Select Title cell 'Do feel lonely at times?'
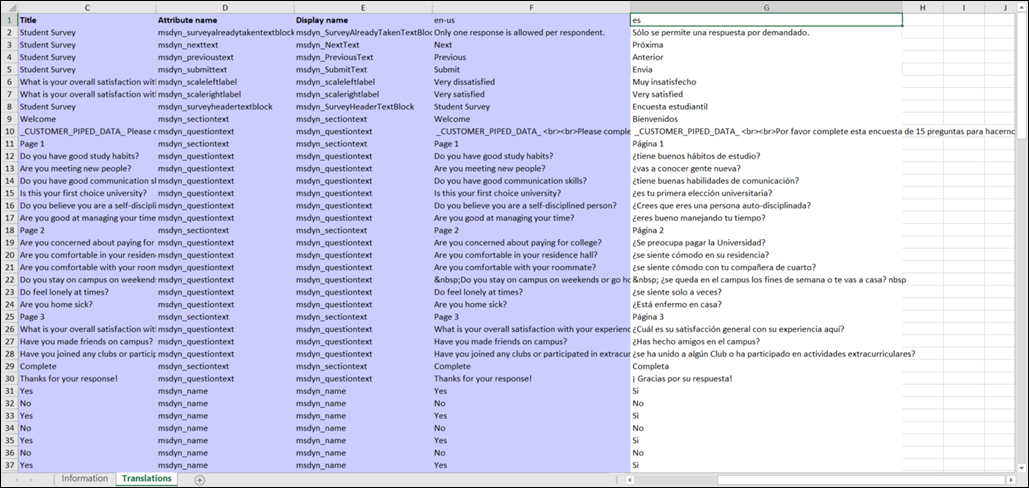The image size is (1029, 488). pos(87,292)
